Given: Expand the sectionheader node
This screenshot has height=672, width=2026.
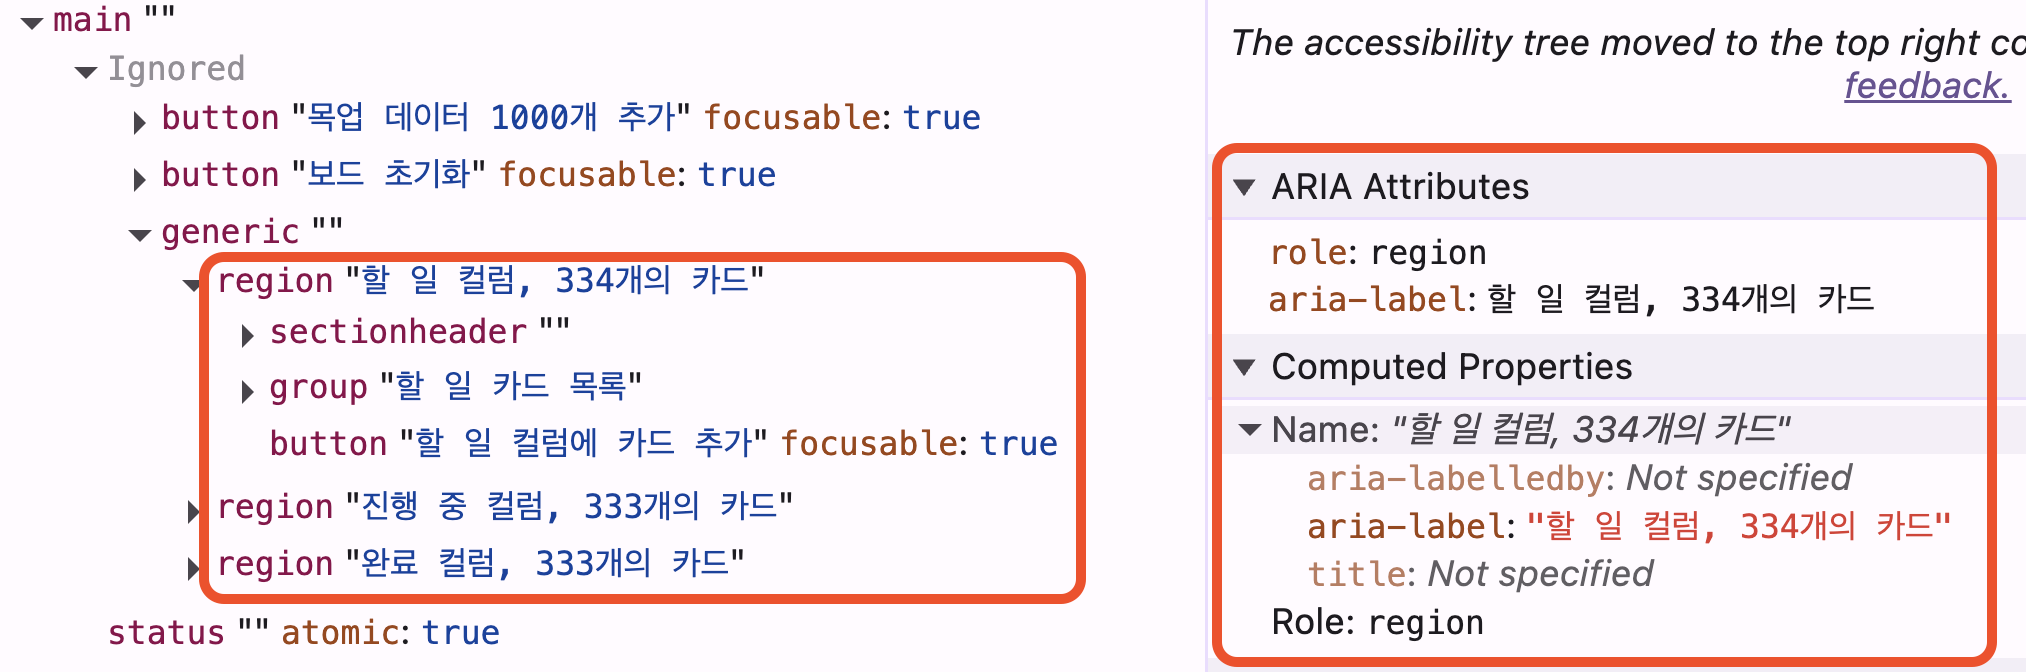Looking at the screenshot, I should click(x=247, y=336).
